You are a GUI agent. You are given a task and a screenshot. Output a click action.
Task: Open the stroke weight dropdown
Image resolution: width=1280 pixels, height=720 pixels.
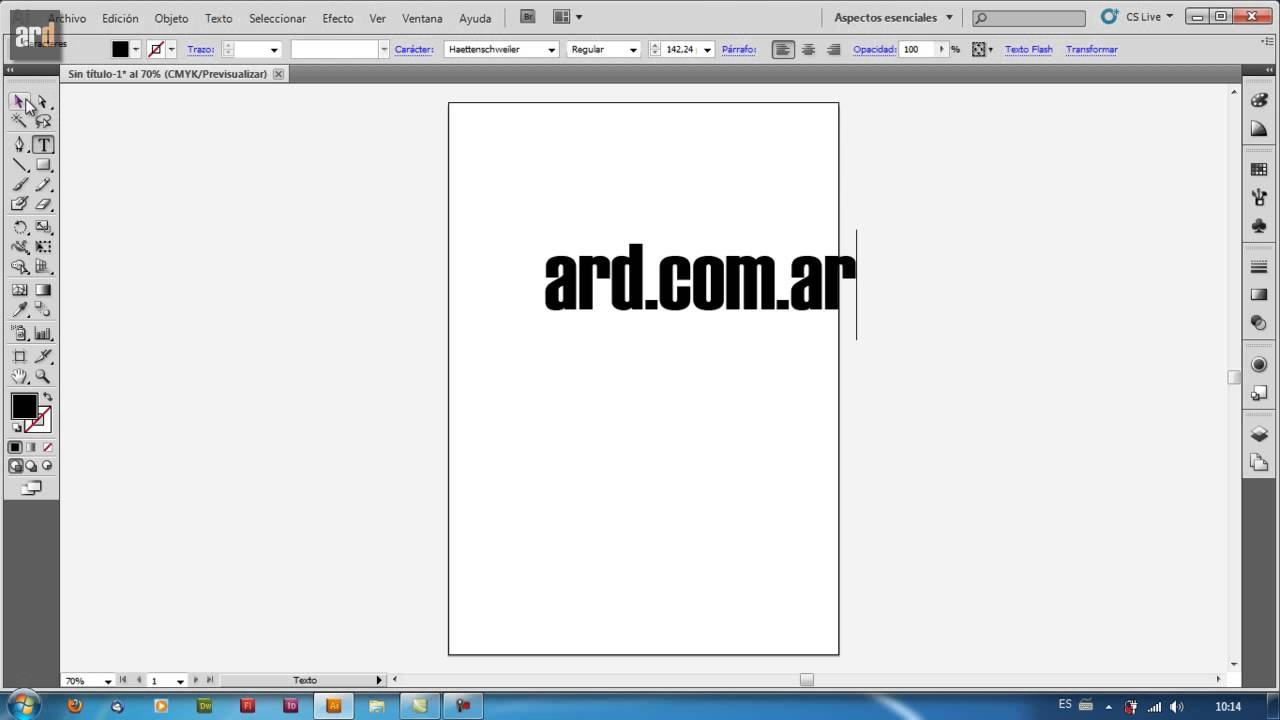tap(274, 49)
